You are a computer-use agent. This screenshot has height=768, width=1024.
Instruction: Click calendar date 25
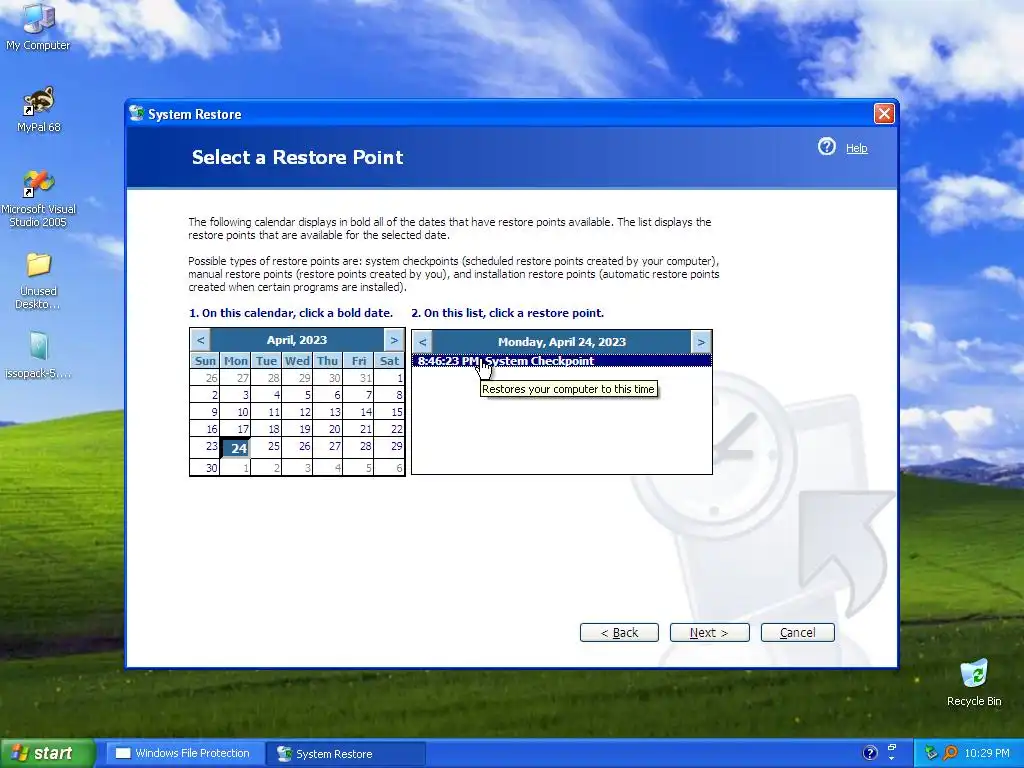266,447
